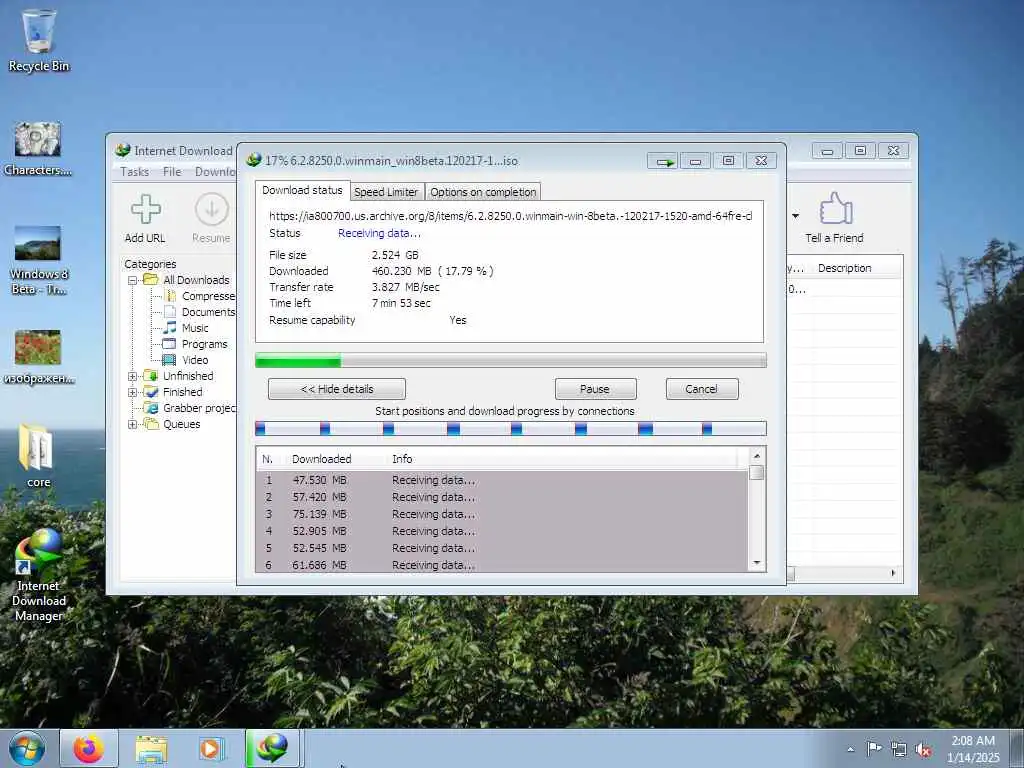Click the muted volume tray icon
This screenshot has width=1024, height=768.
(x=923, y=749)
